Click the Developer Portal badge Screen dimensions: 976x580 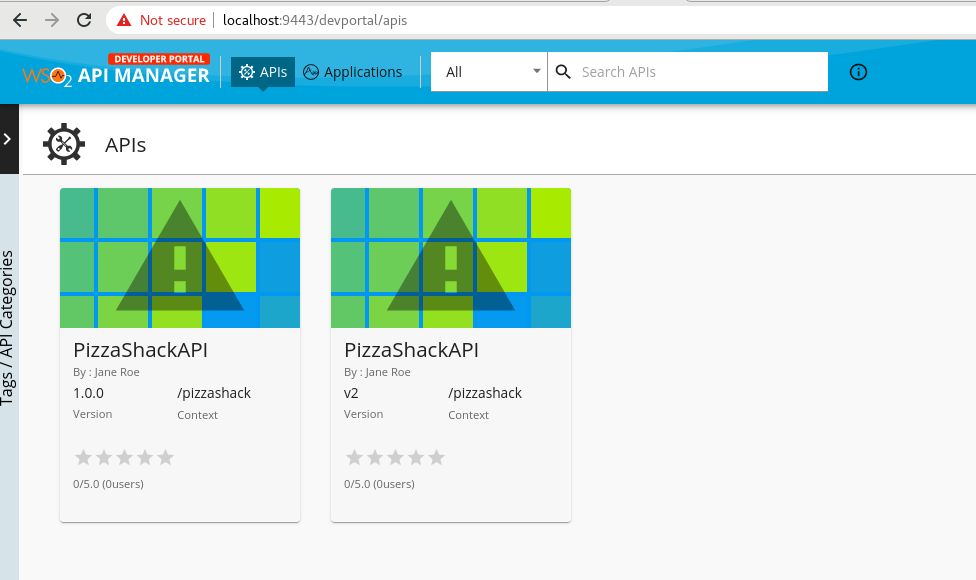[x=159, y=59]
